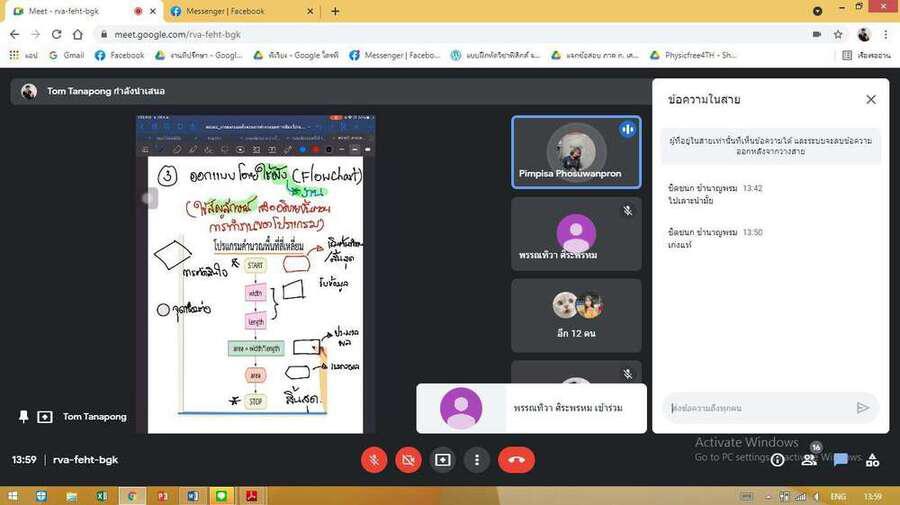The width and height of the screenshot is (900, 505).
Task: Unmute the microphone in the call controls
Action: pos(374,460)
